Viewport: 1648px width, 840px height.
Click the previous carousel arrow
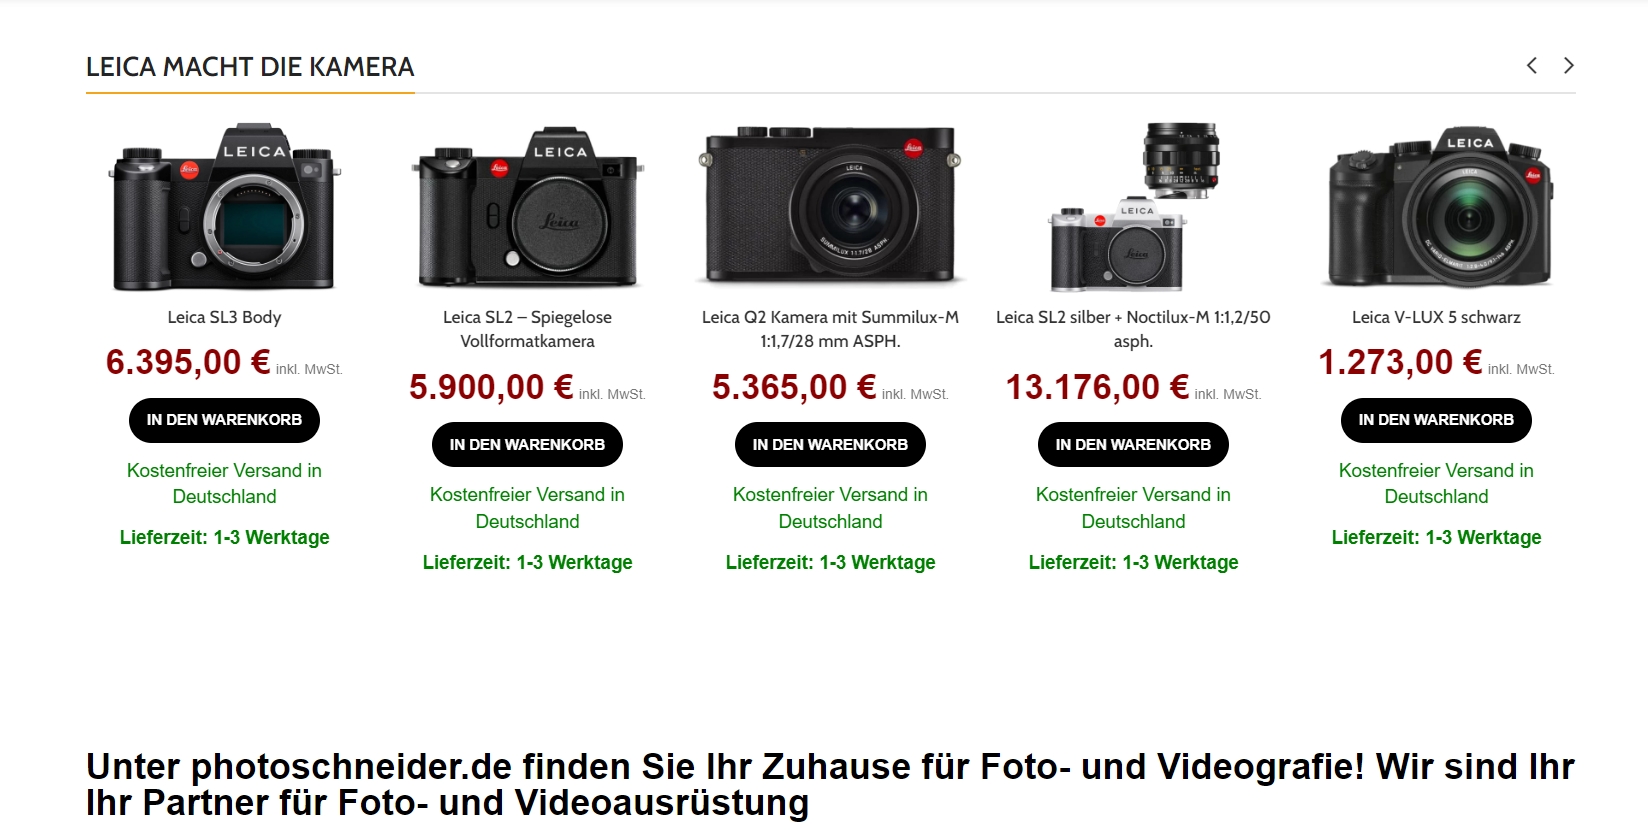1531,66
